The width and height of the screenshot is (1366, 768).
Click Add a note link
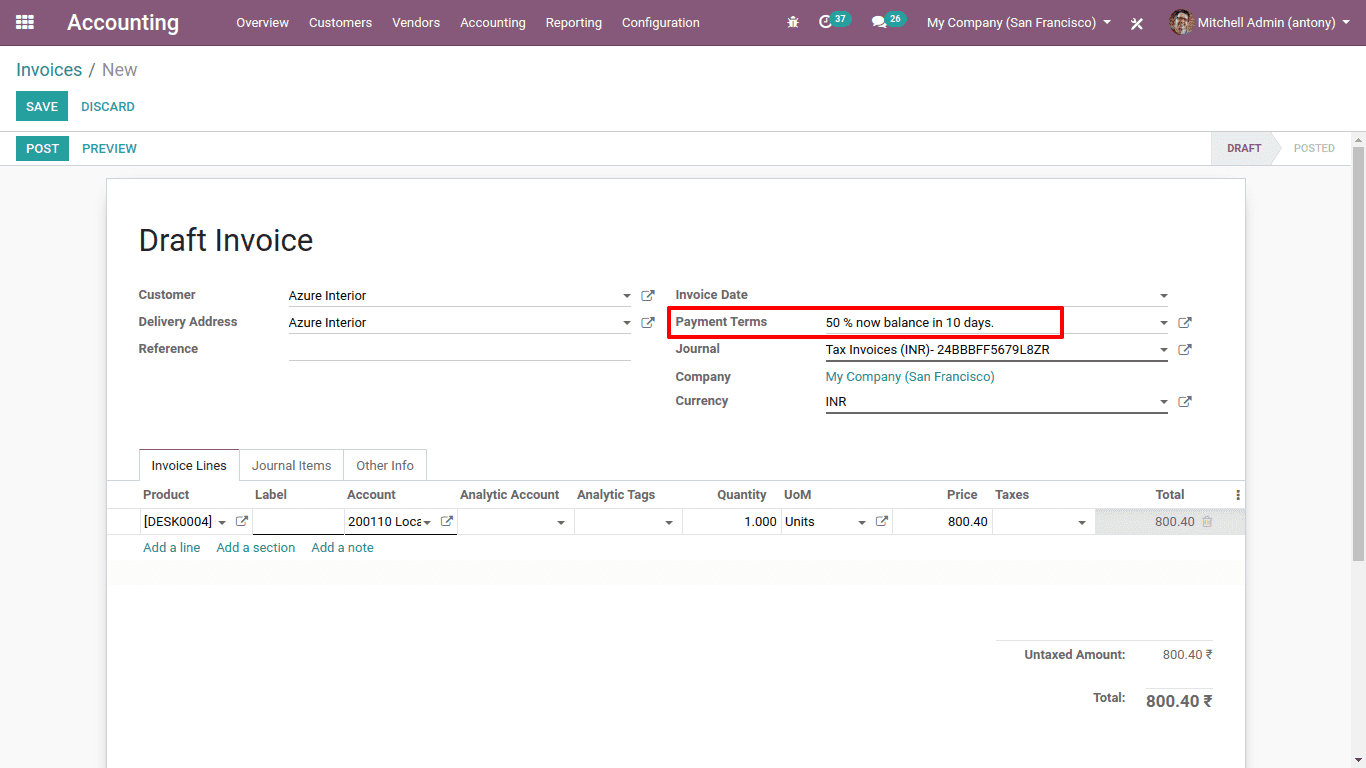(x=342, y=547)
